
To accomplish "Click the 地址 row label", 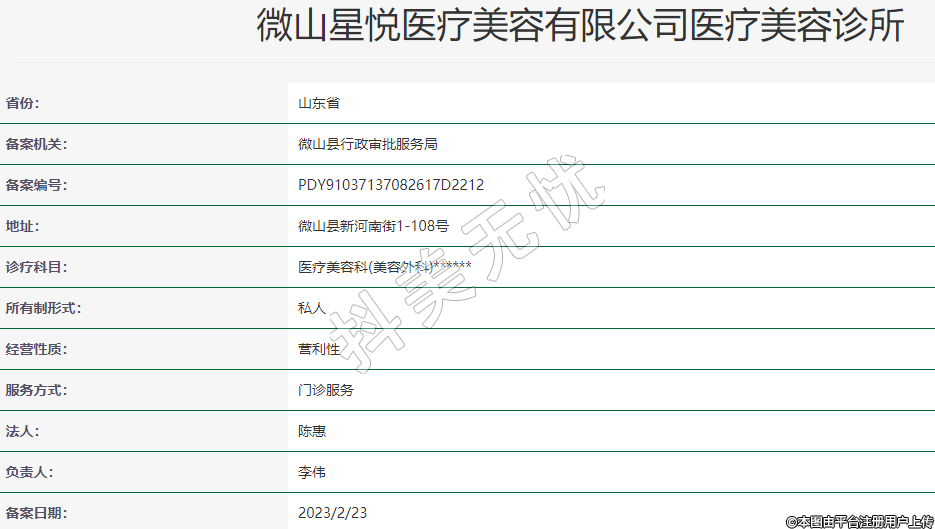I will 23,226.
